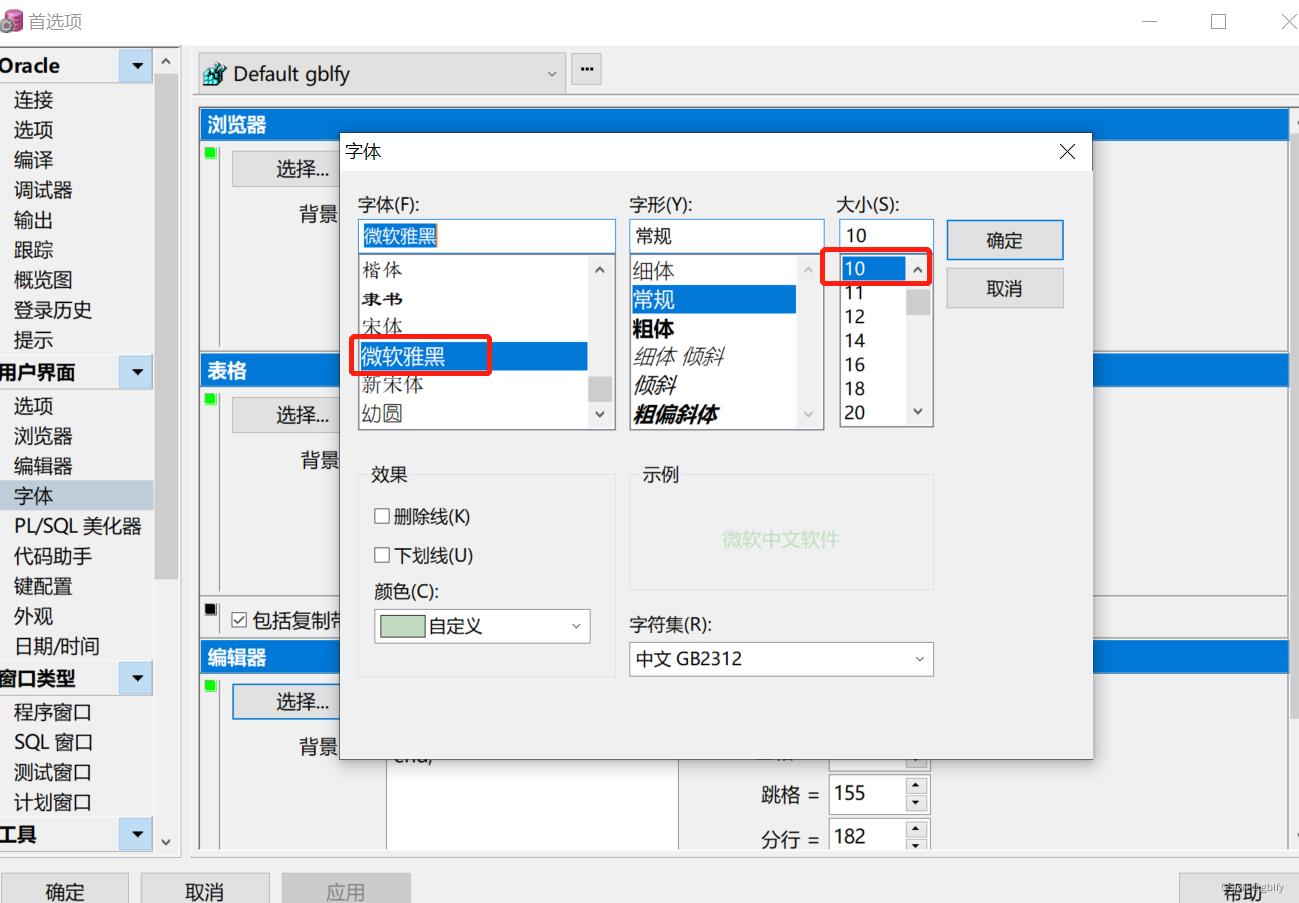Click the sidebar scroll-down arrow

coord(166,842)
